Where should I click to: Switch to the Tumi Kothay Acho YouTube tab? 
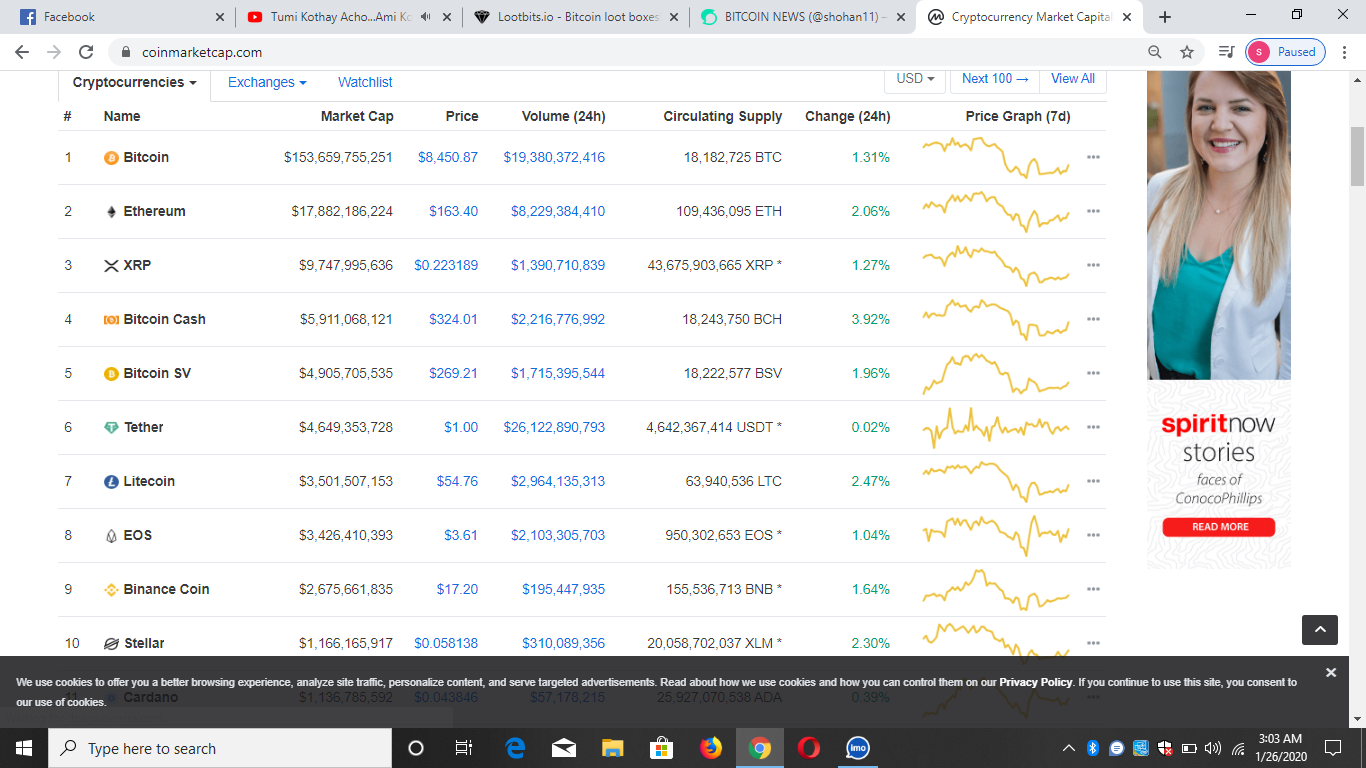347,17
